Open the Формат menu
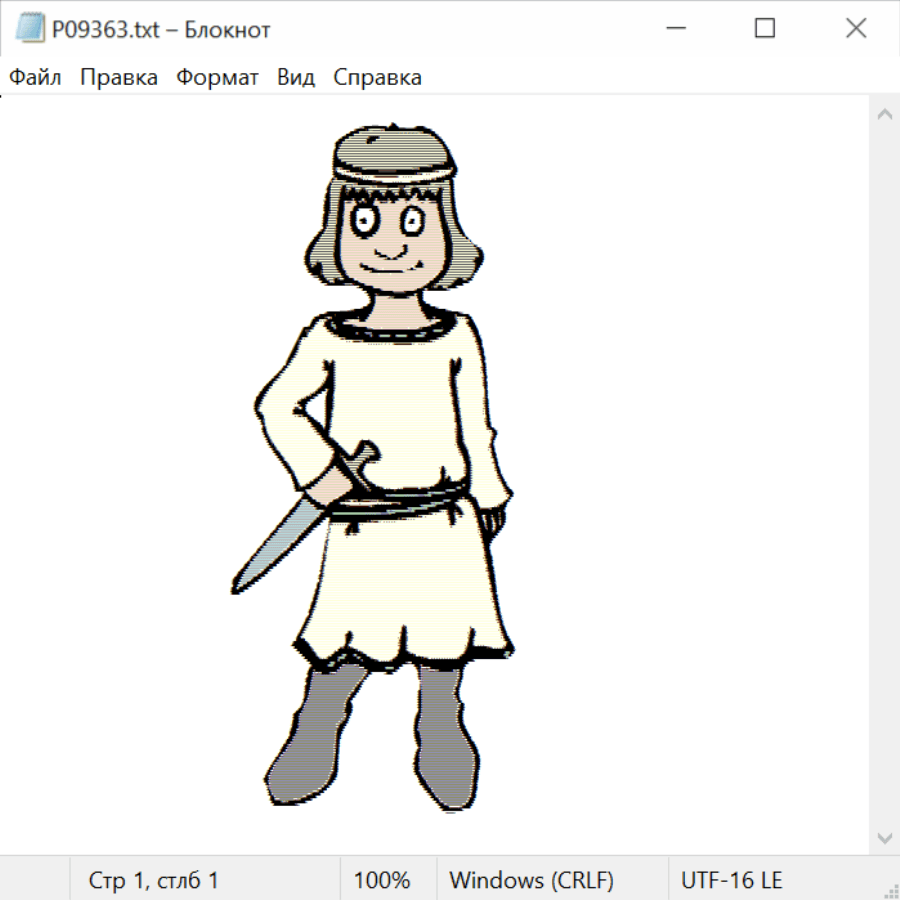Image resolution: width=900 pixels, height=900 pixels. [x=217, y=77]
